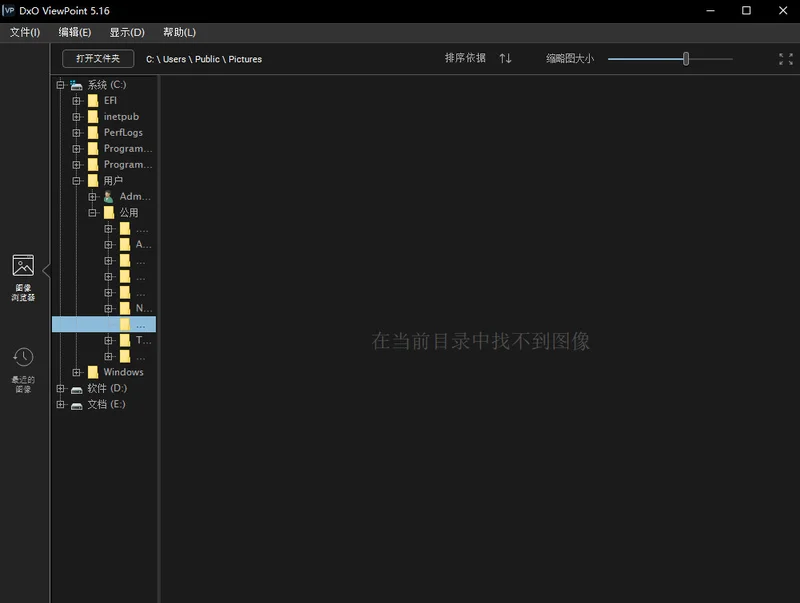Adjust the 缩略图大小 thumbnail size slider handle
The height and width of the screenshot is (603, 800).
click(x=686, y=59)
